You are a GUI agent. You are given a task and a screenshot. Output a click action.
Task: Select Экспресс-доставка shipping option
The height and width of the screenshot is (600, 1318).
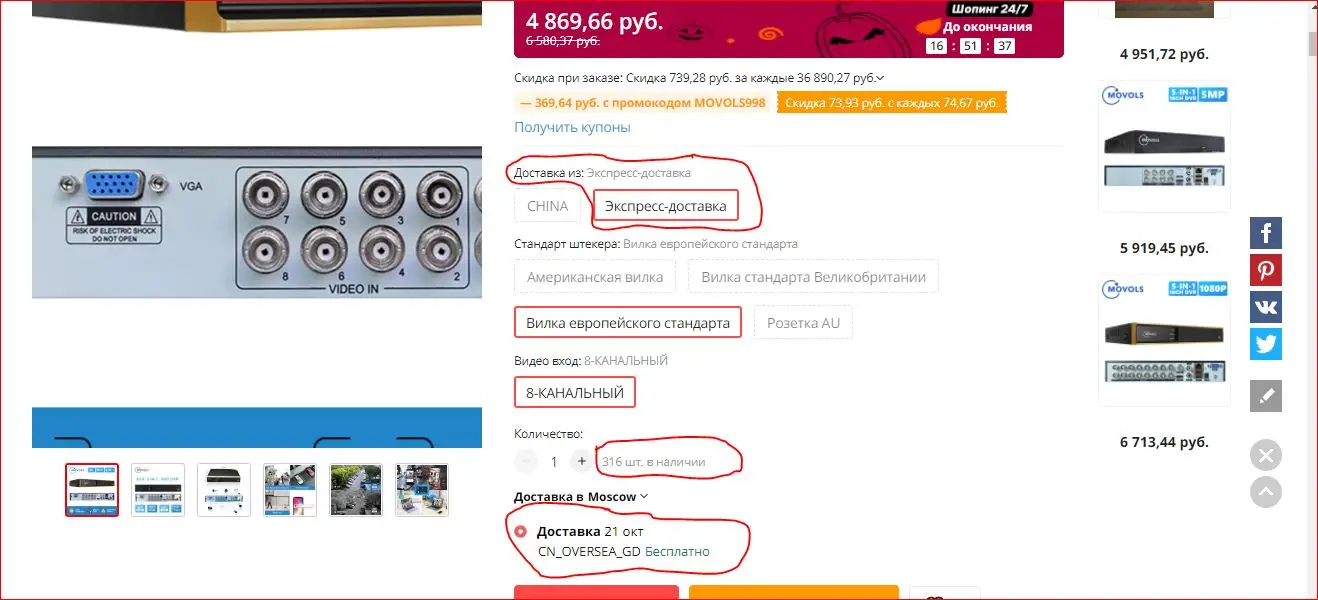665,206
